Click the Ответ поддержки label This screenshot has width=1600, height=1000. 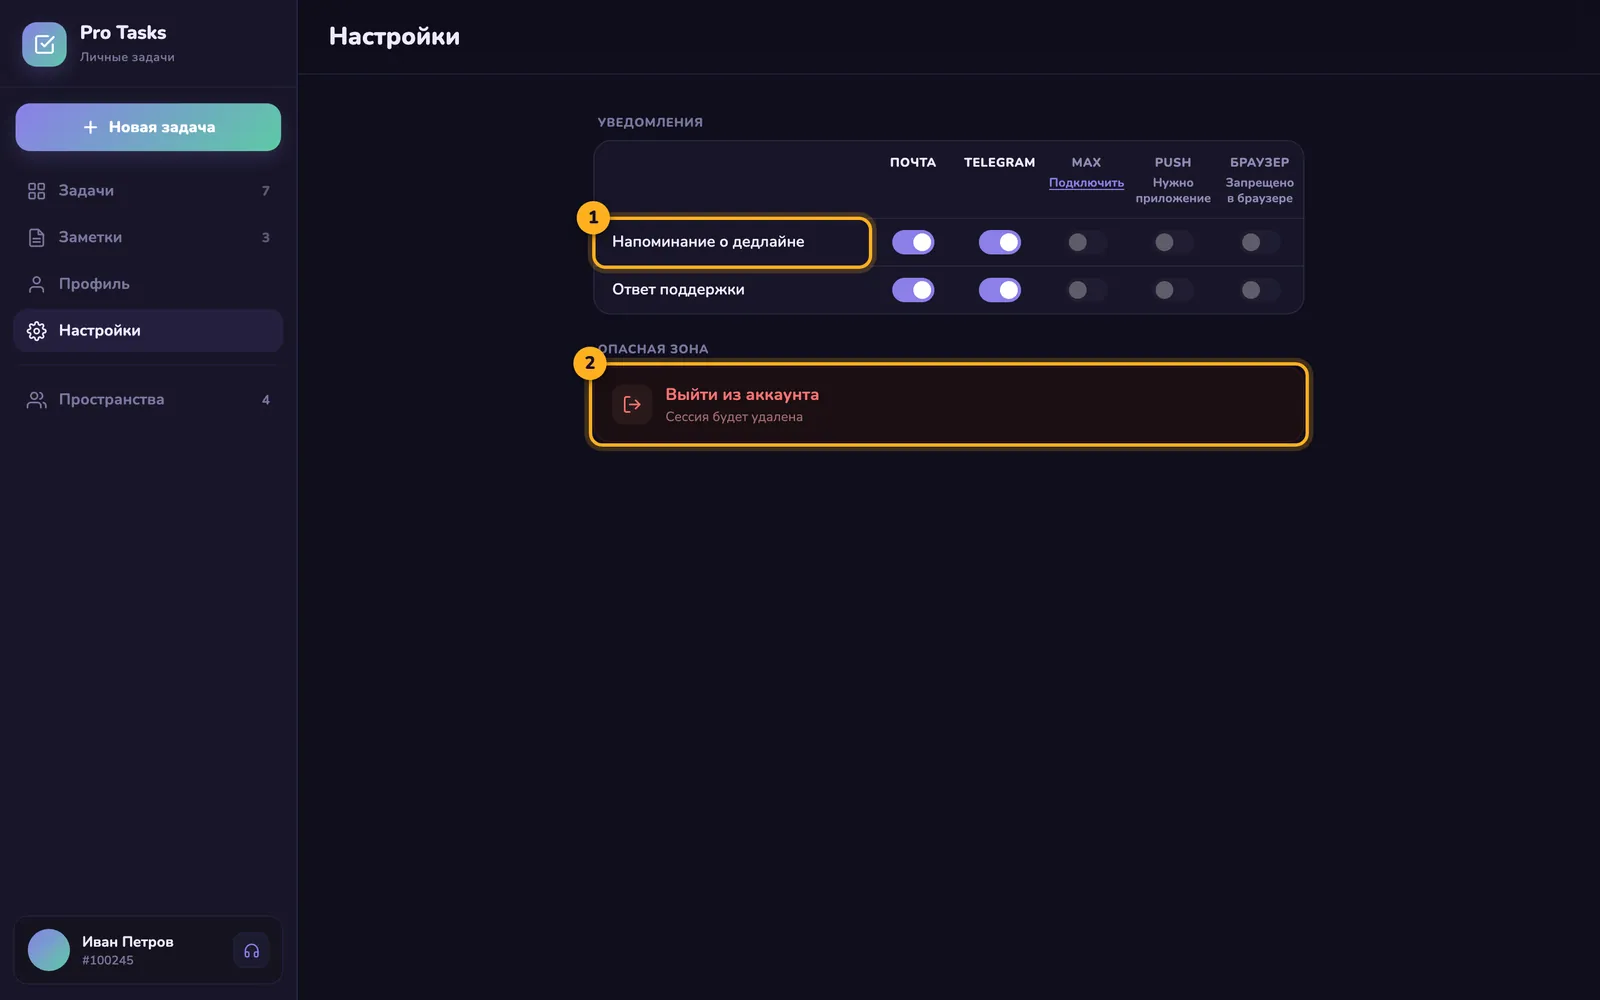coord(678,290)
